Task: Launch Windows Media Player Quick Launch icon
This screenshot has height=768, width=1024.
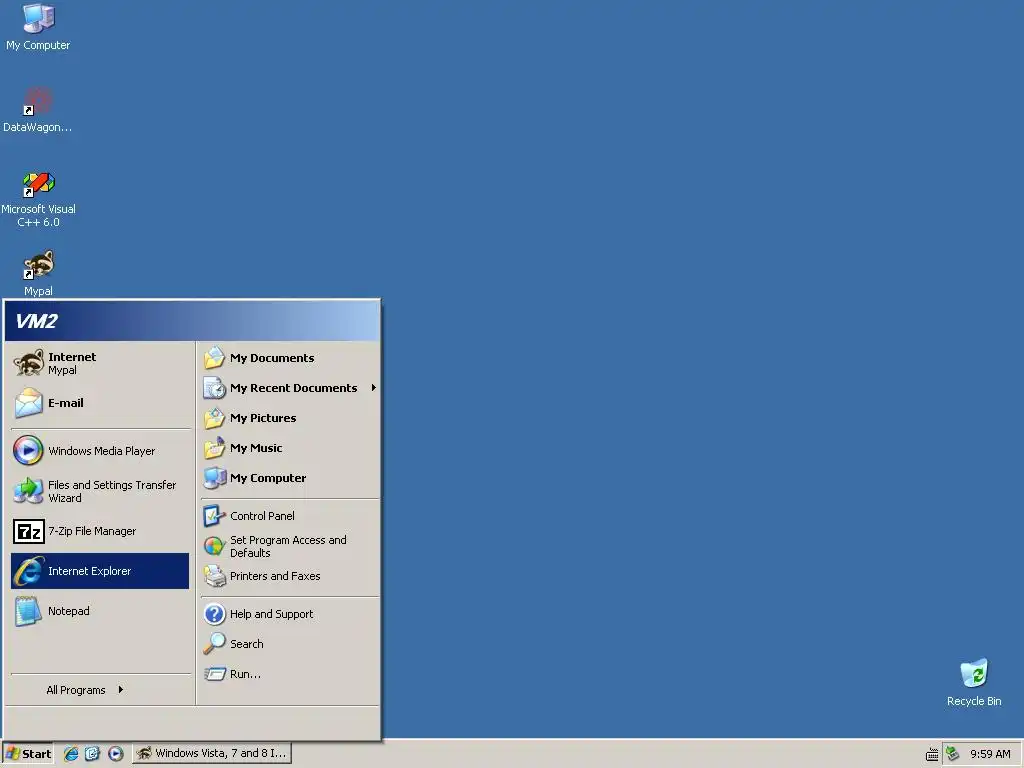Action: point(116,754)
